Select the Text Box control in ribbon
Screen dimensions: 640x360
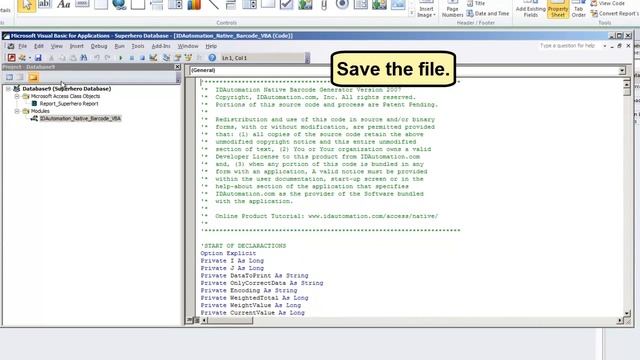pyautogui.click(x=44, y=4)
